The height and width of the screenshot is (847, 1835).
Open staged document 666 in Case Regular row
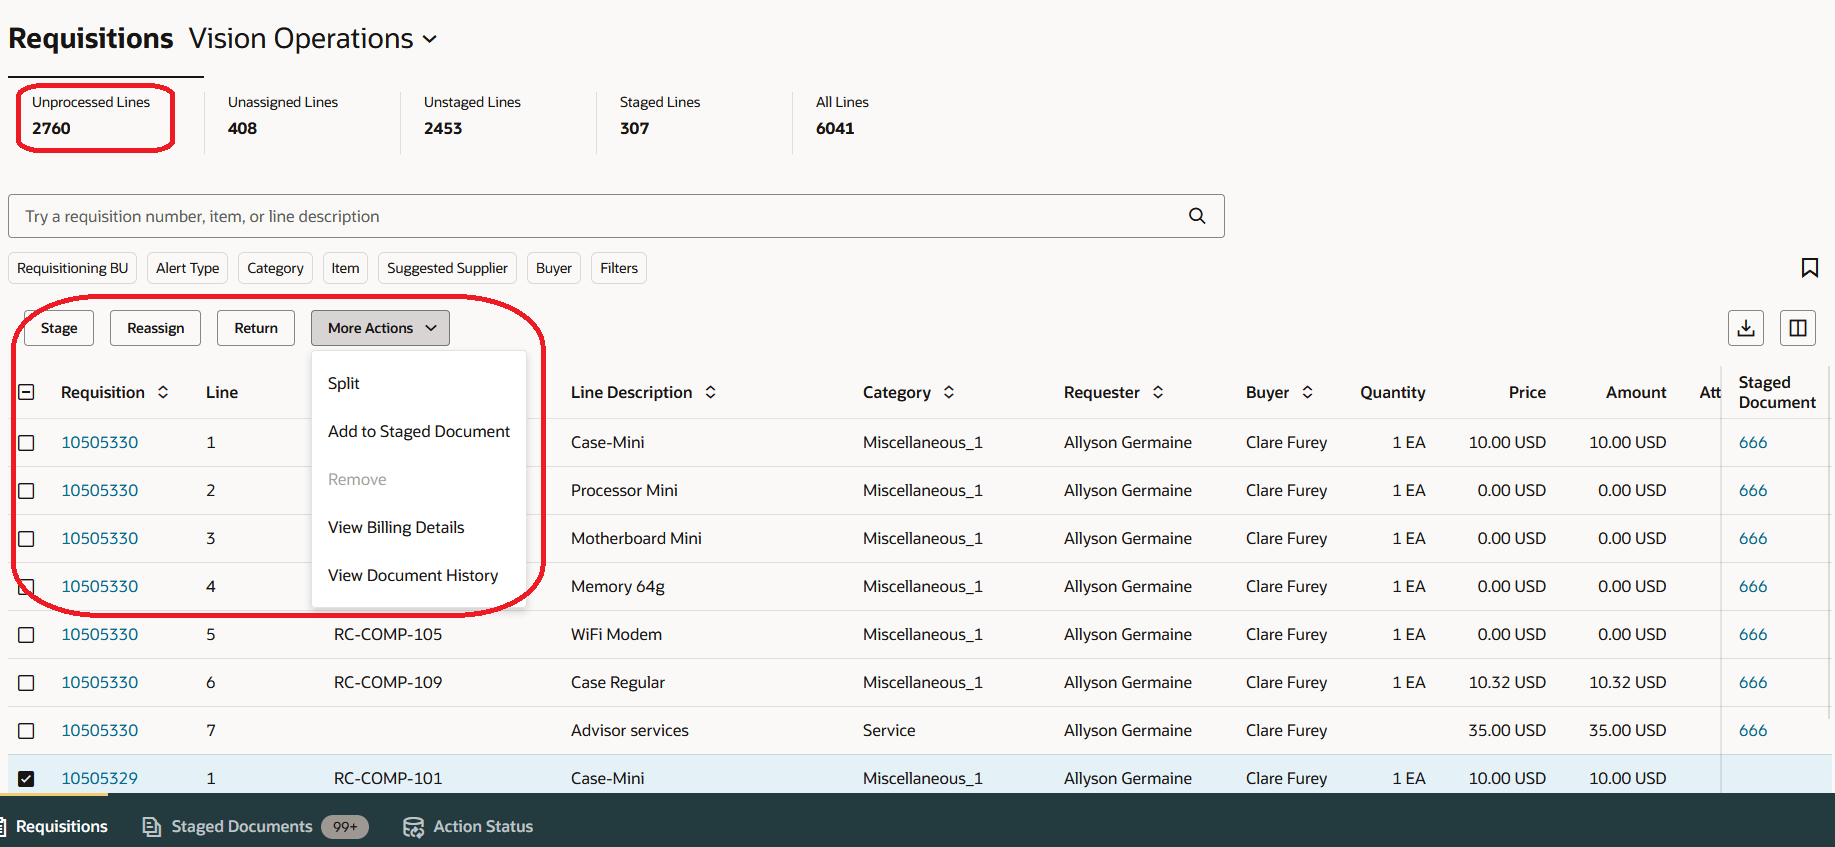point(1753,683)
